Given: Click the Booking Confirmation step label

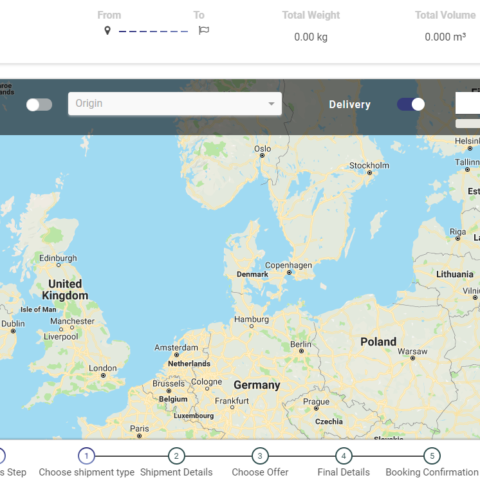Looking at the screenshot, I should [x=432, y=472].
